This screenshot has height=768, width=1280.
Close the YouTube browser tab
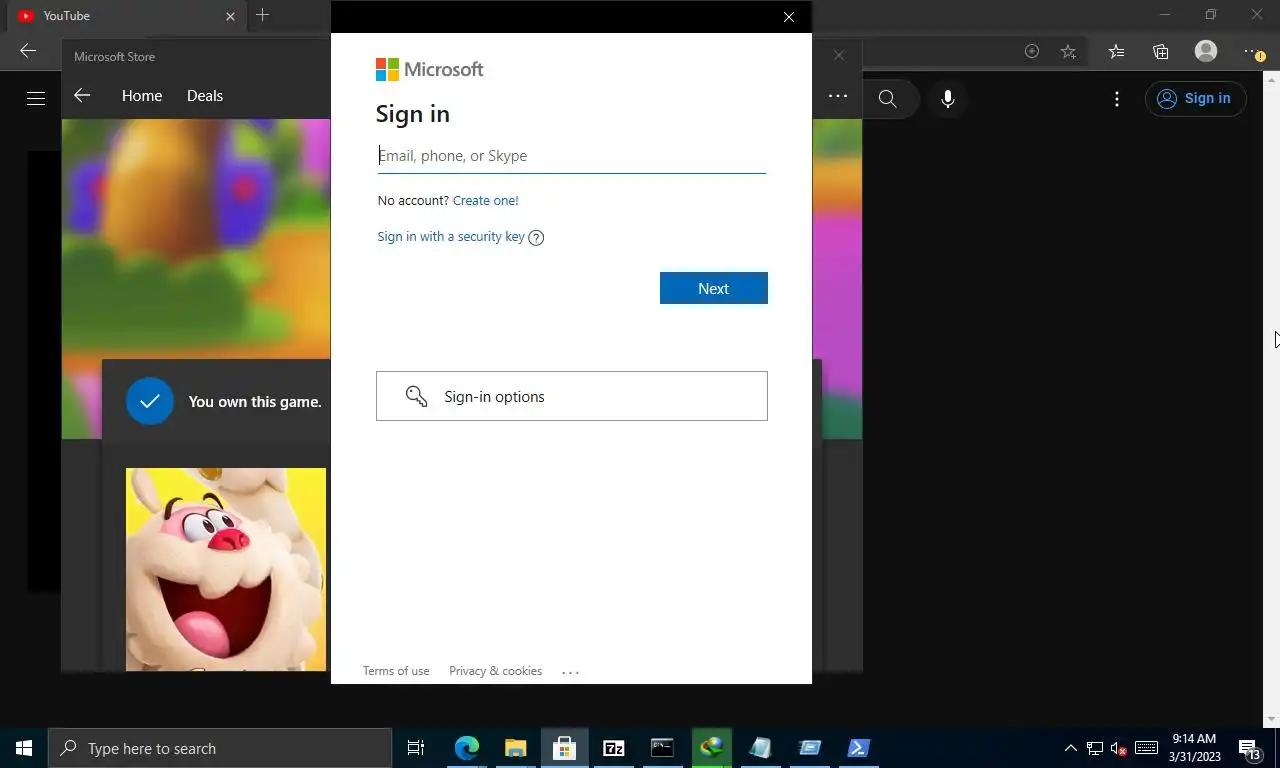[x=231, y=16]
